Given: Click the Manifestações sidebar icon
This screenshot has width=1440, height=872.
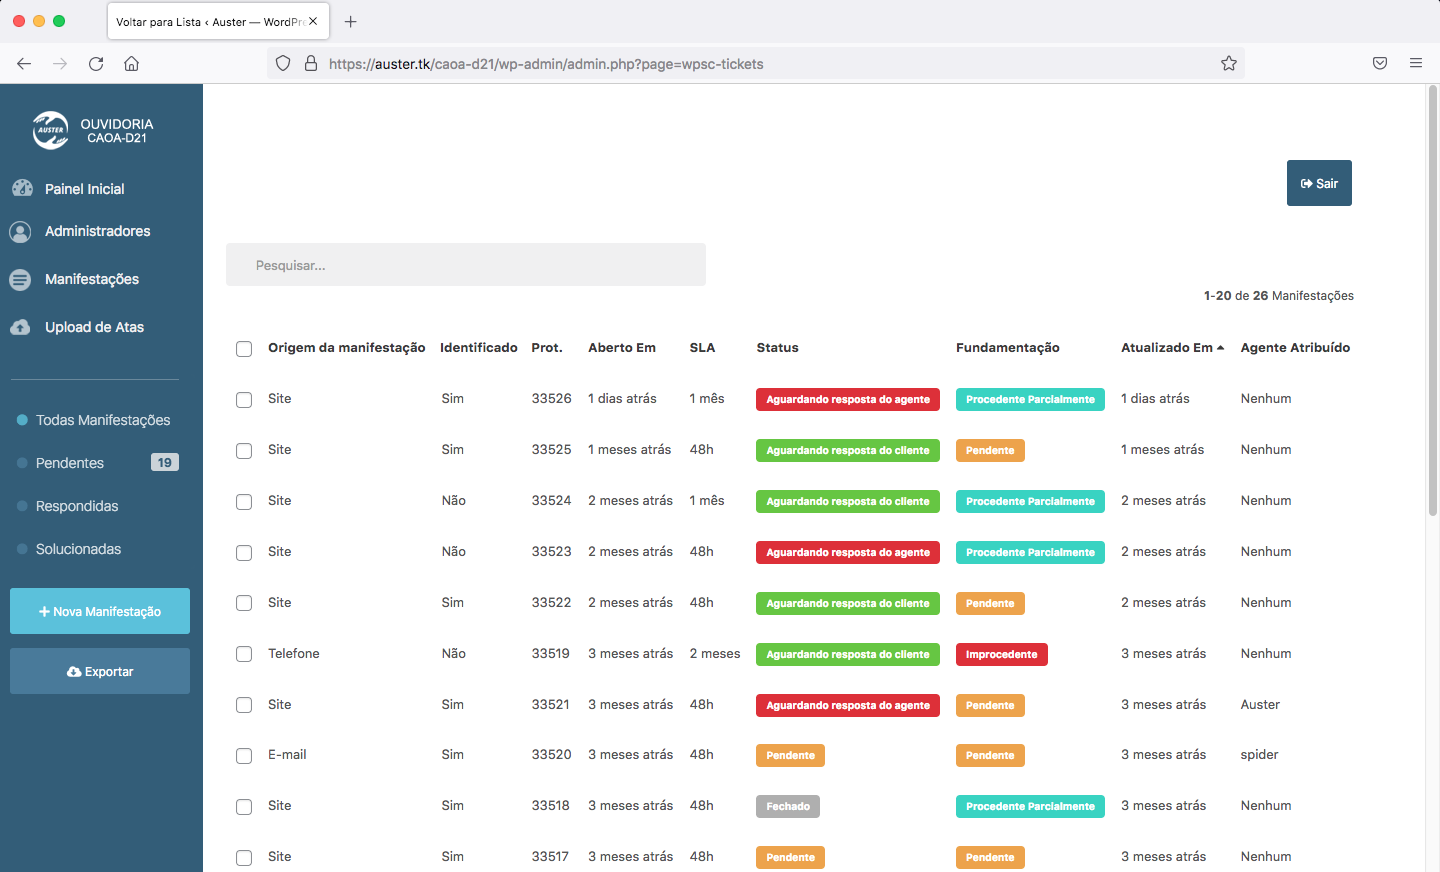Looking at the screenshot, I should (20, 280).
